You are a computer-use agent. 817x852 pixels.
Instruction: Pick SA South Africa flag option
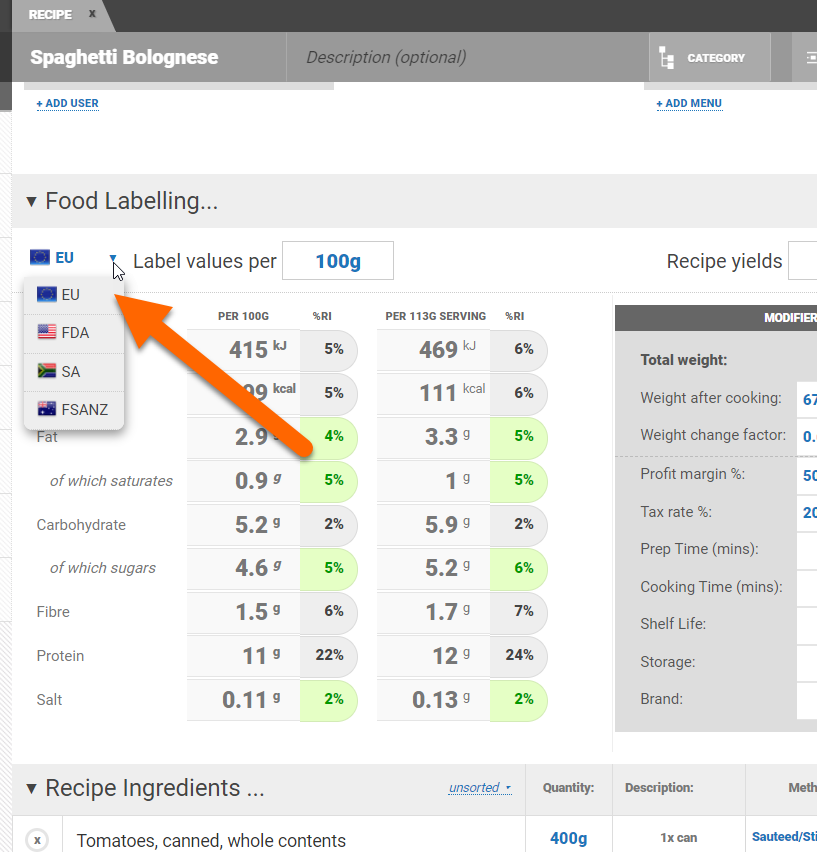(72, 371)
